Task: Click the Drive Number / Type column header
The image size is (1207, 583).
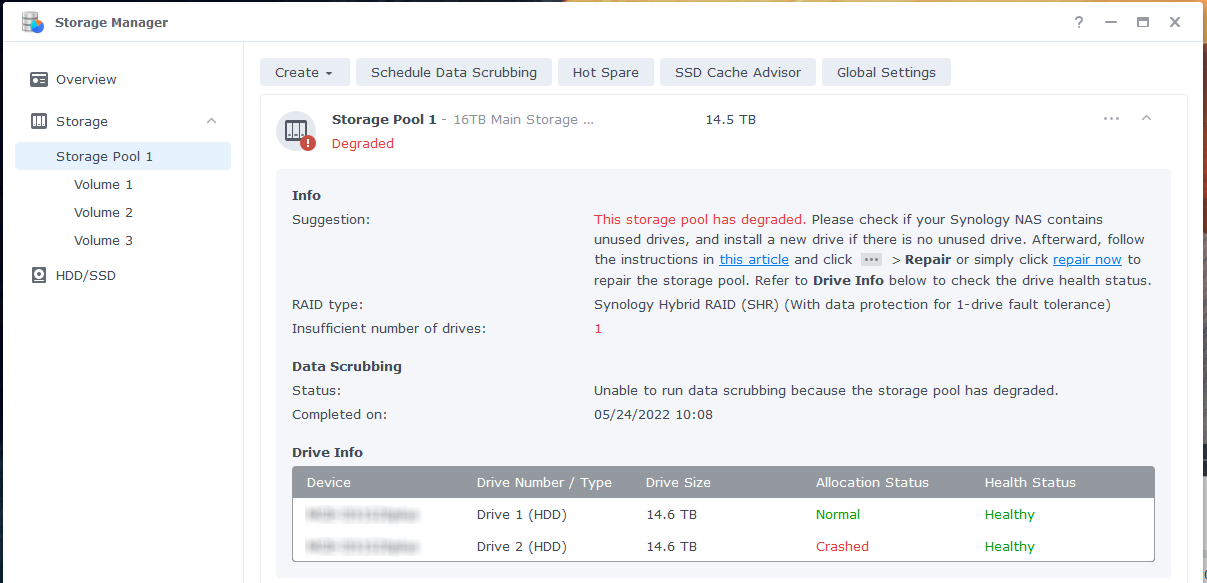Action: coord(544,482)
